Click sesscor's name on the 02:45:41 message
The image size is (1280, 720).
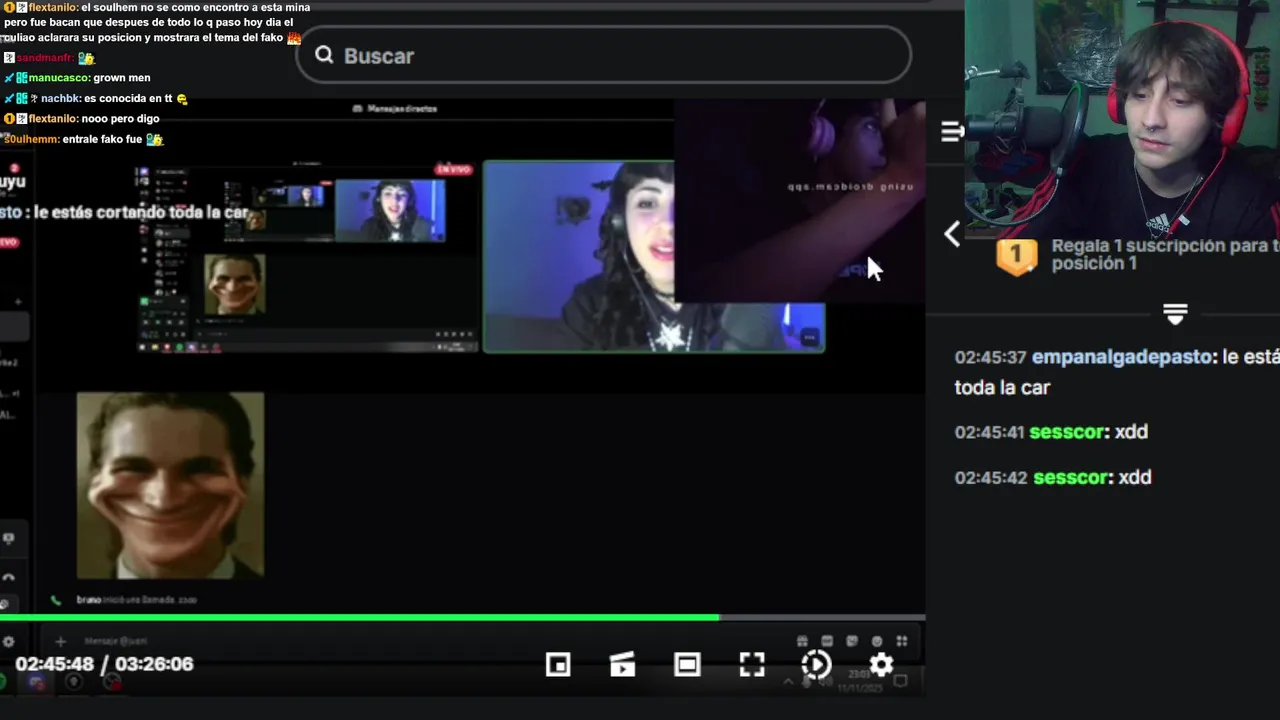[1067, 432]
